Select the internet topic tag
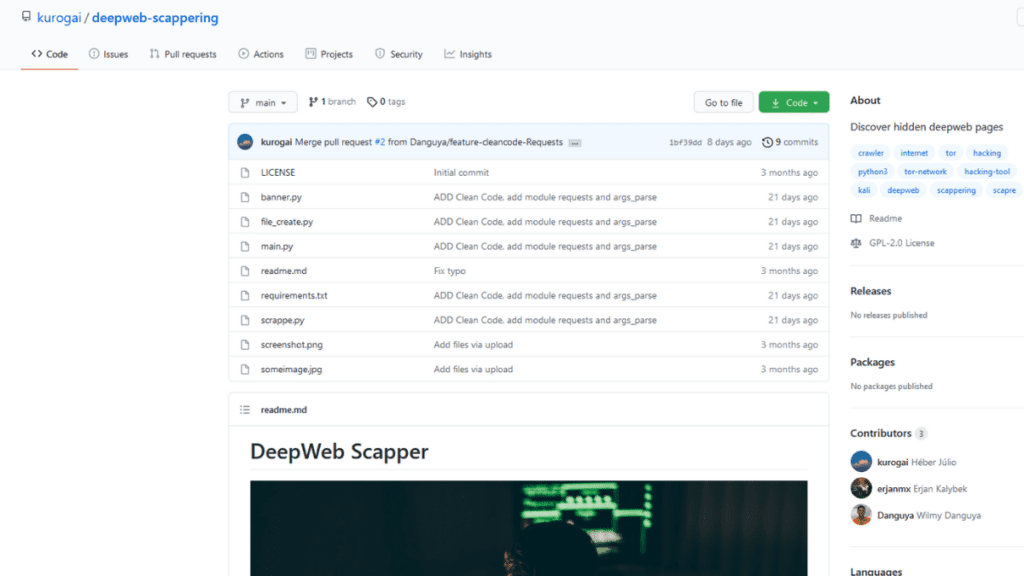The width and height of the screenshot is (1024, 576). click(x=914, y=153)
